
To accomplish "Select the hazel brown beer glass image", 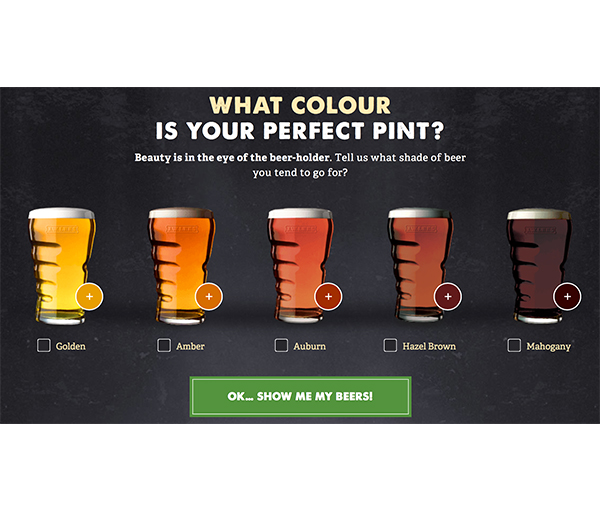I will pyautogui.click(x=420, y=266).
